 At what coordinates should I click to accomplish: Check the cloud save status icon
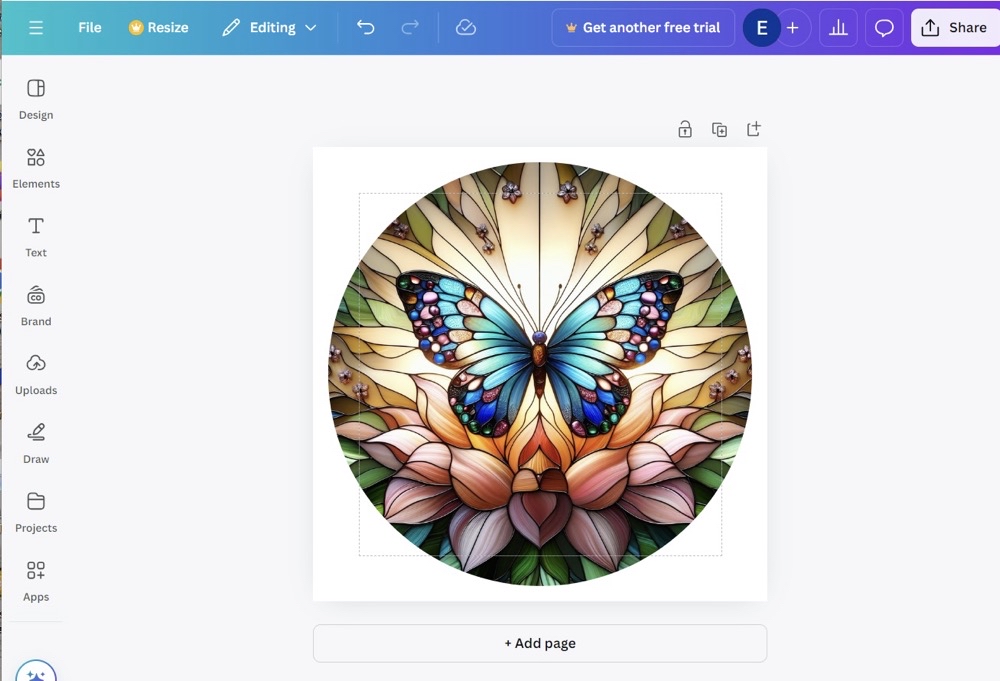tap(466, 27)
